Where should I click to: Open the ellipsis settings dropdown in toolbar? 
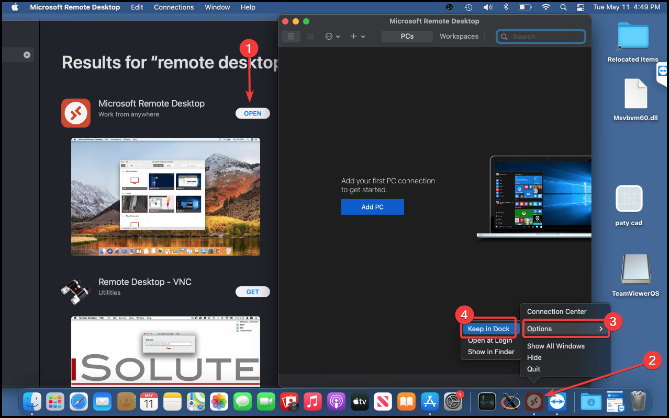(333, 37)
